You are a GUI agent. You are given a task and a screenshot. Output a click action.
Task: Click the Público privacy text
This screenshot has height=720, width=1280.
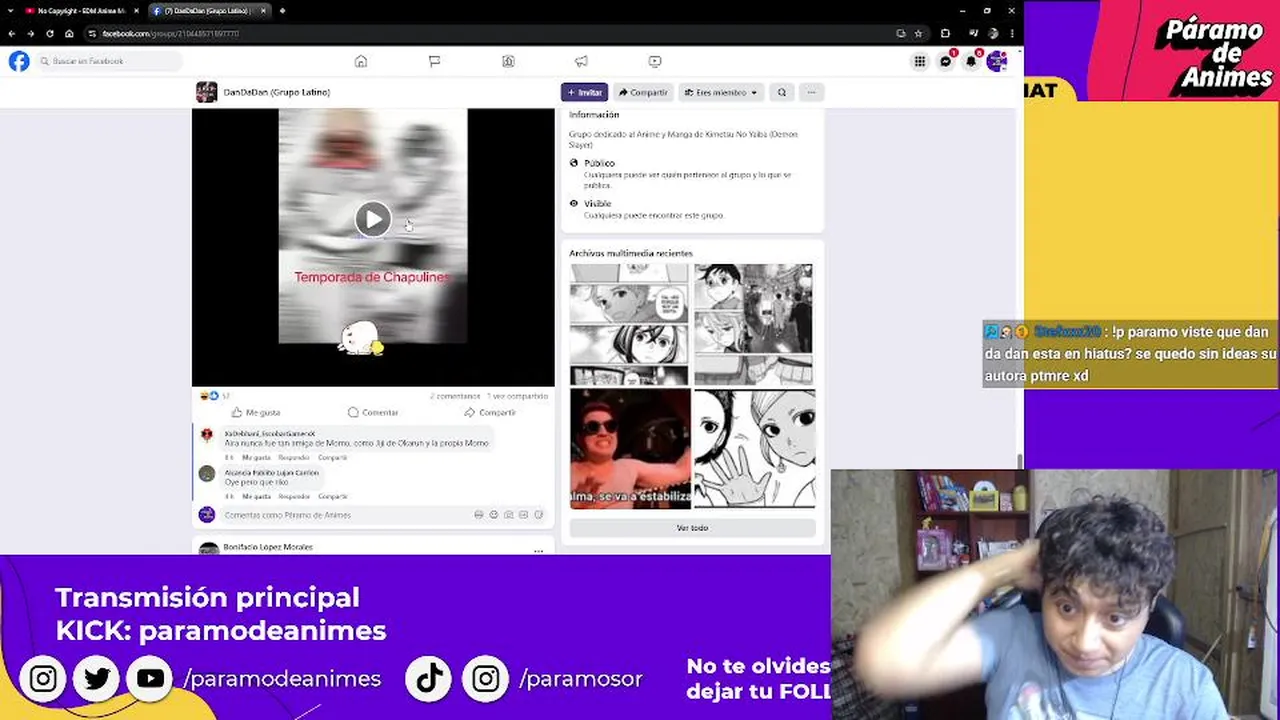pyautogui.click(x=599, y=163)
